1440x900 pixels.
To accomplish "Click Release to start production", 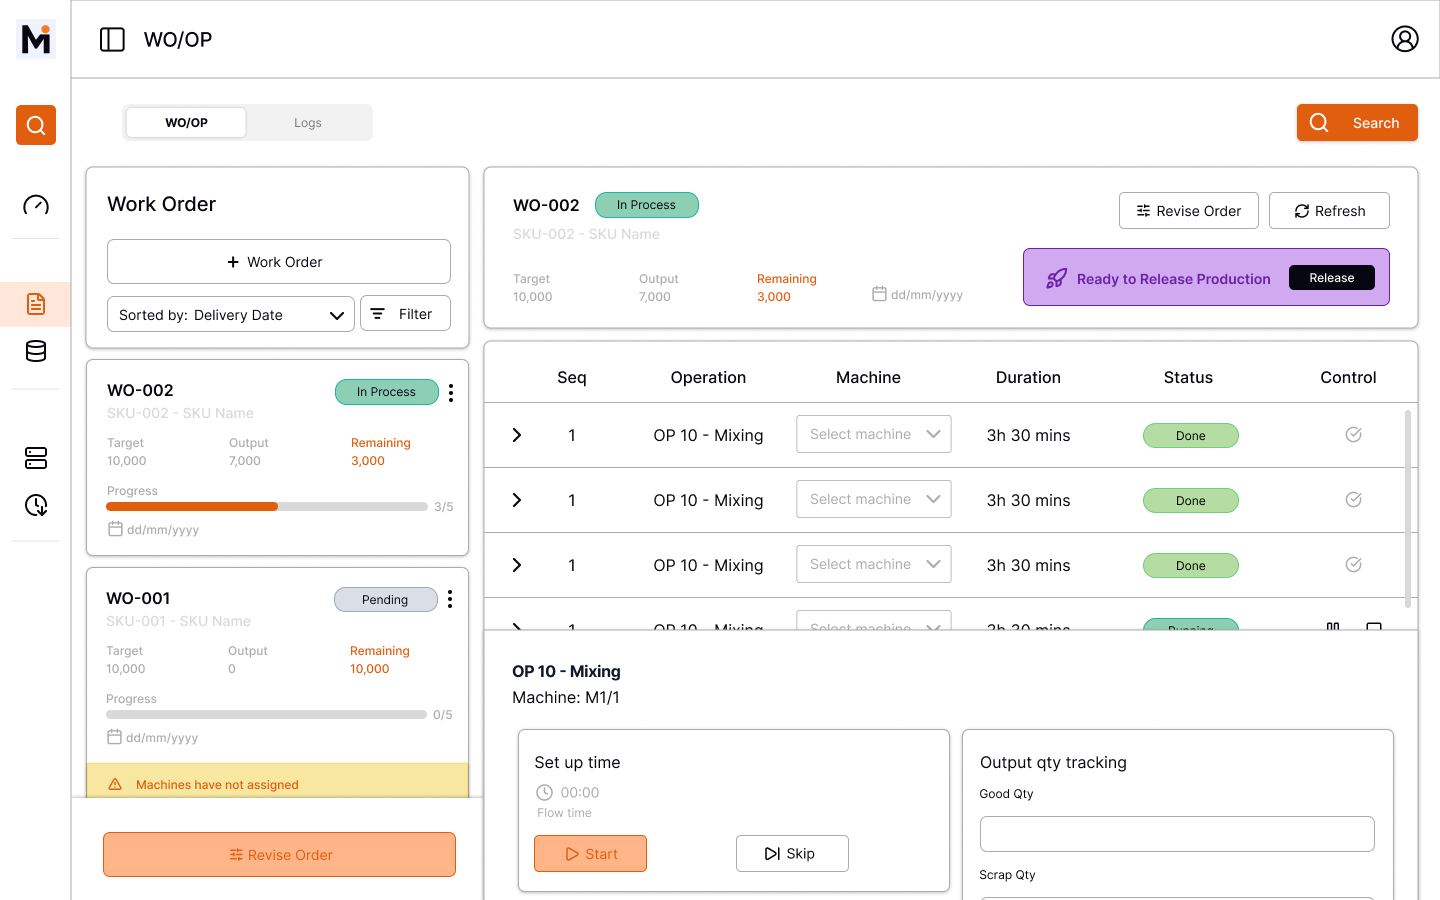I will [1331, 278].
